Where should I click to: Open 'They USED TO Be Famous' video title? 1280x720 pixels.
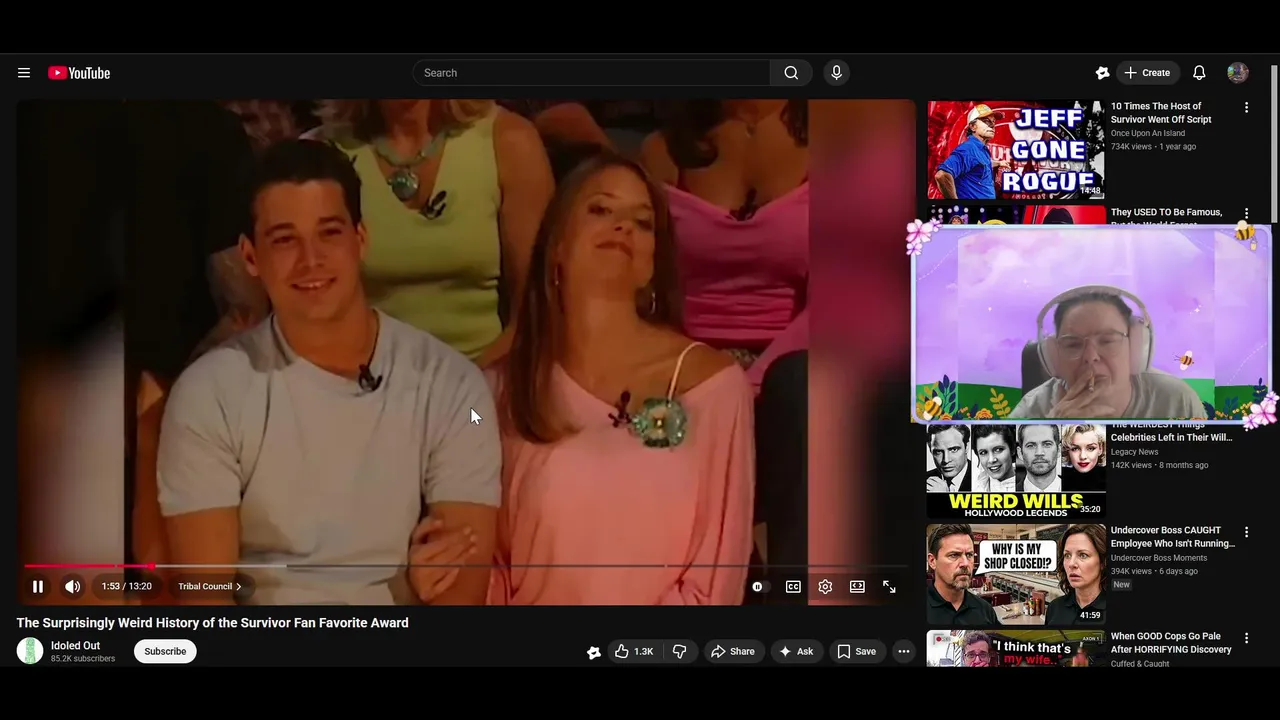pyautogui.click(x=1167, y=213)
